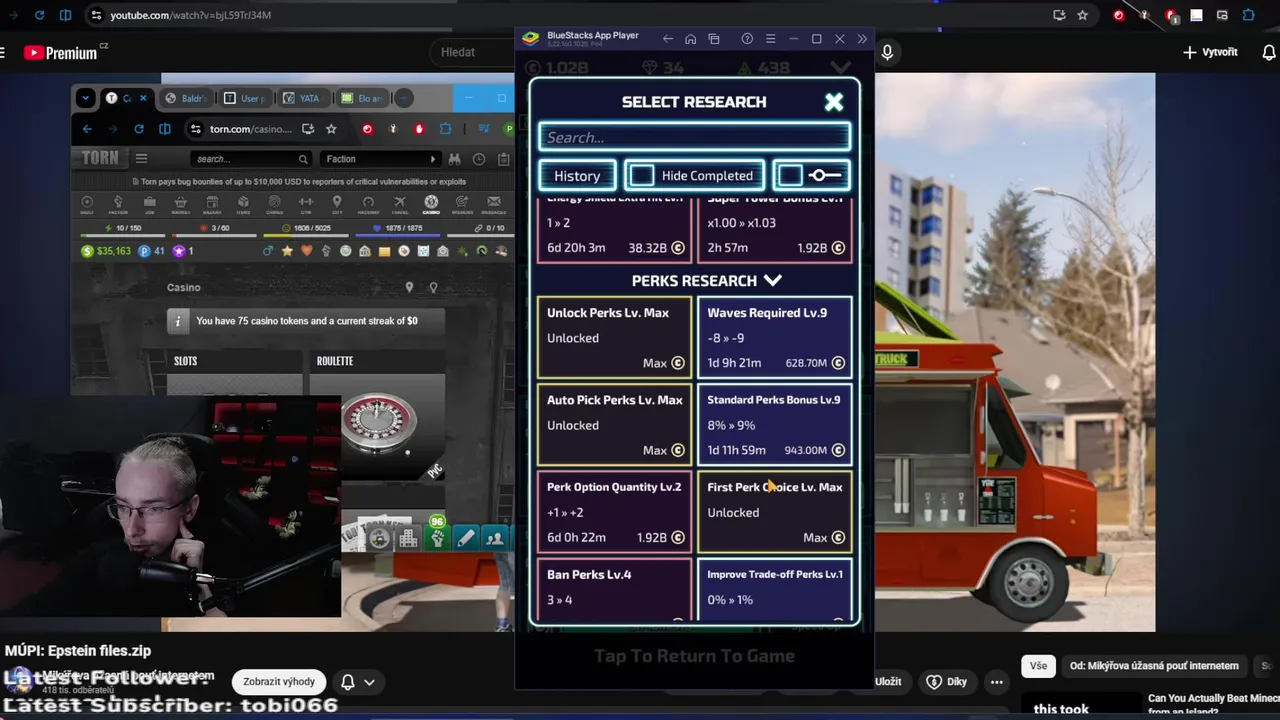The width and height of the screenshot is (1280, 720).
Task: Click inner browser reload icon
Action: (138, 129)
